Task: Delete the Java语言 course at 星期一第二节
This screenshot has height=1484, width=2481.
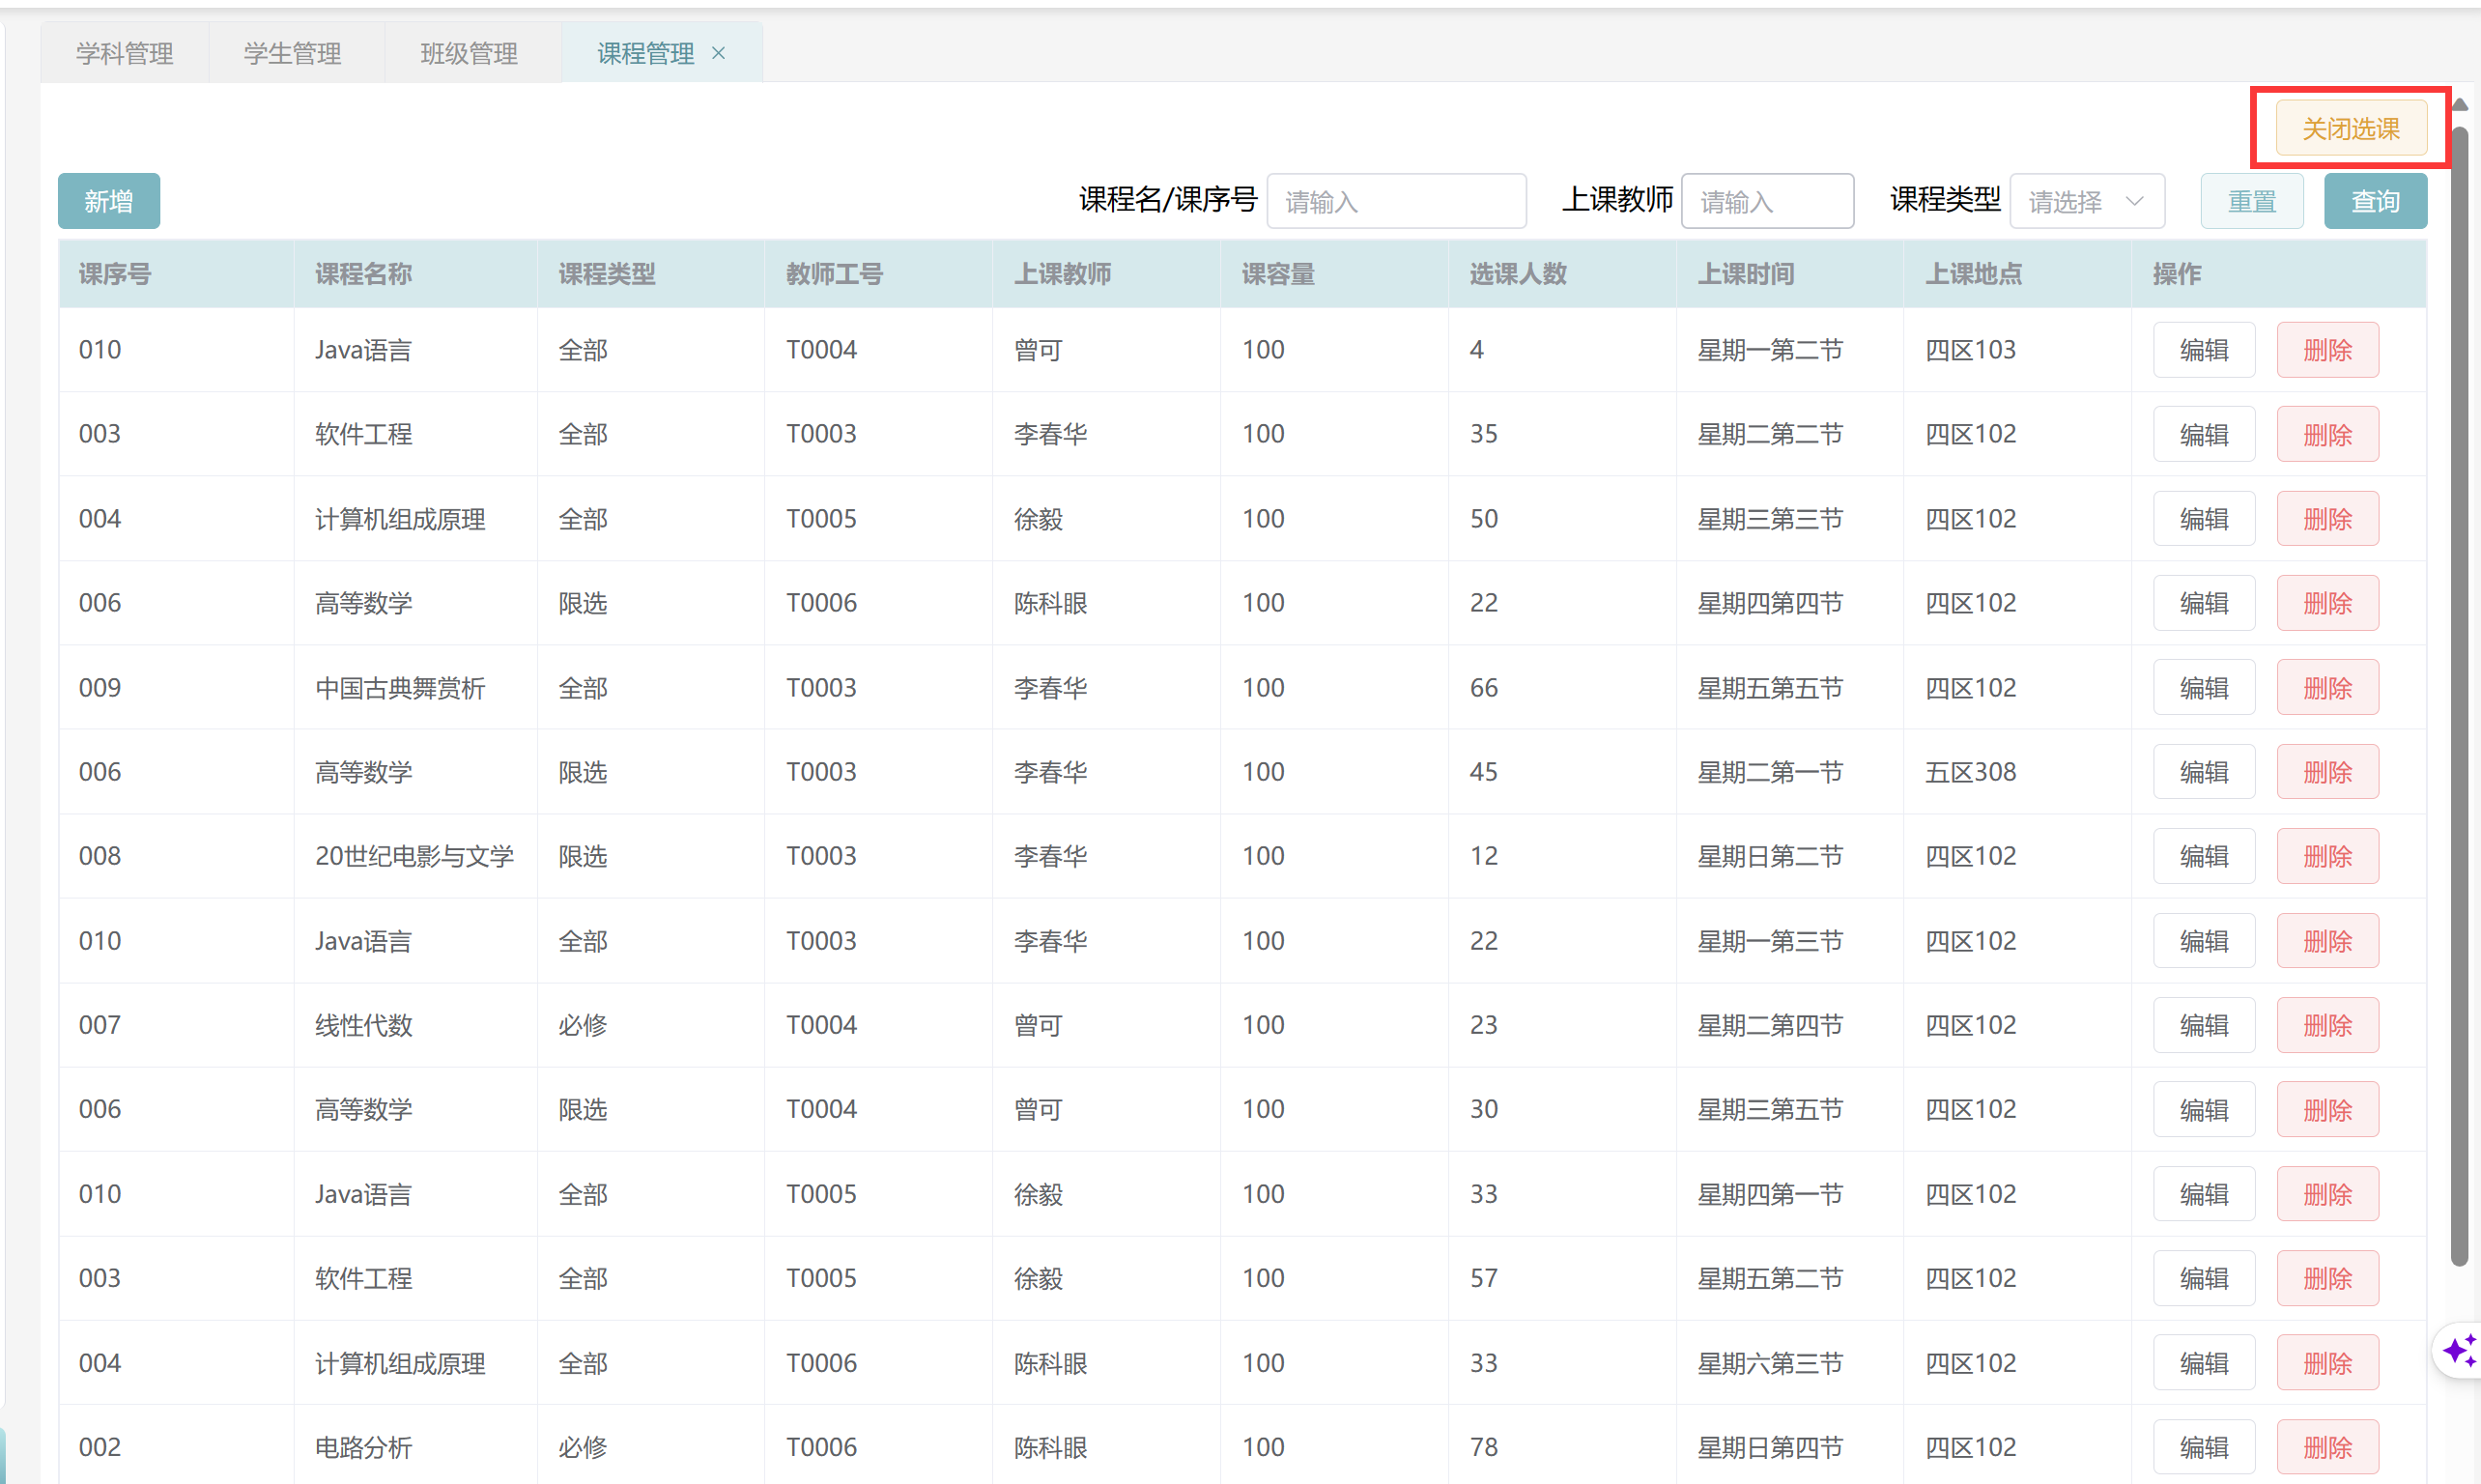Action: (2327, 350)
